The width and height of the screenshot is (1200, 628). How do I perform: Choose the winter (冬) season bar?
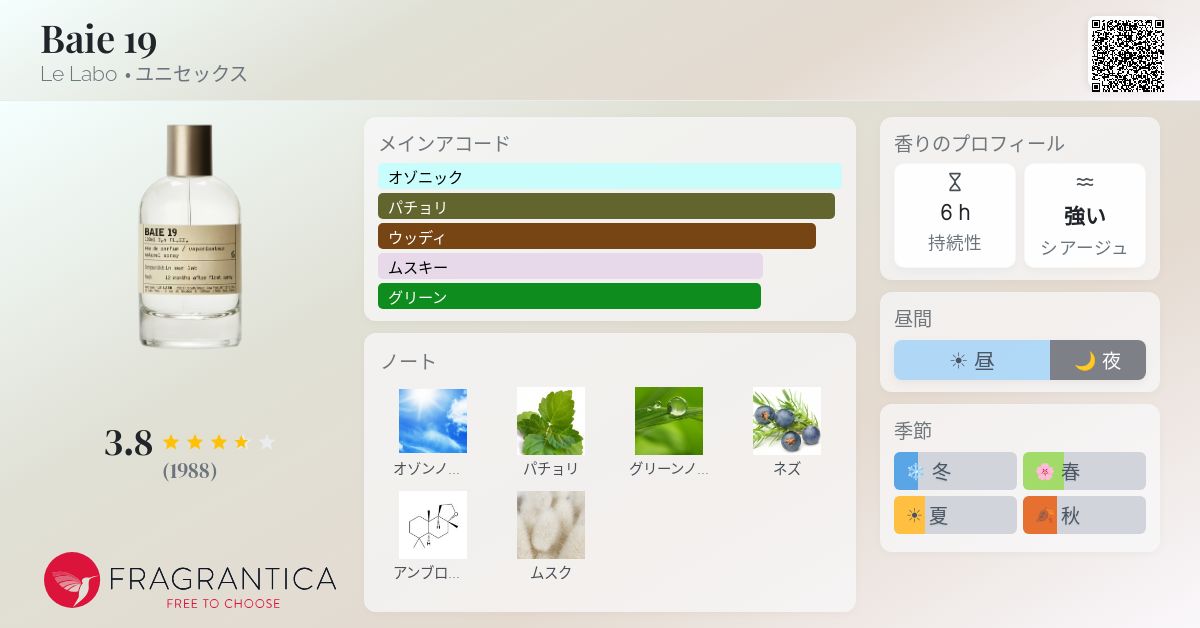[955, 471]
